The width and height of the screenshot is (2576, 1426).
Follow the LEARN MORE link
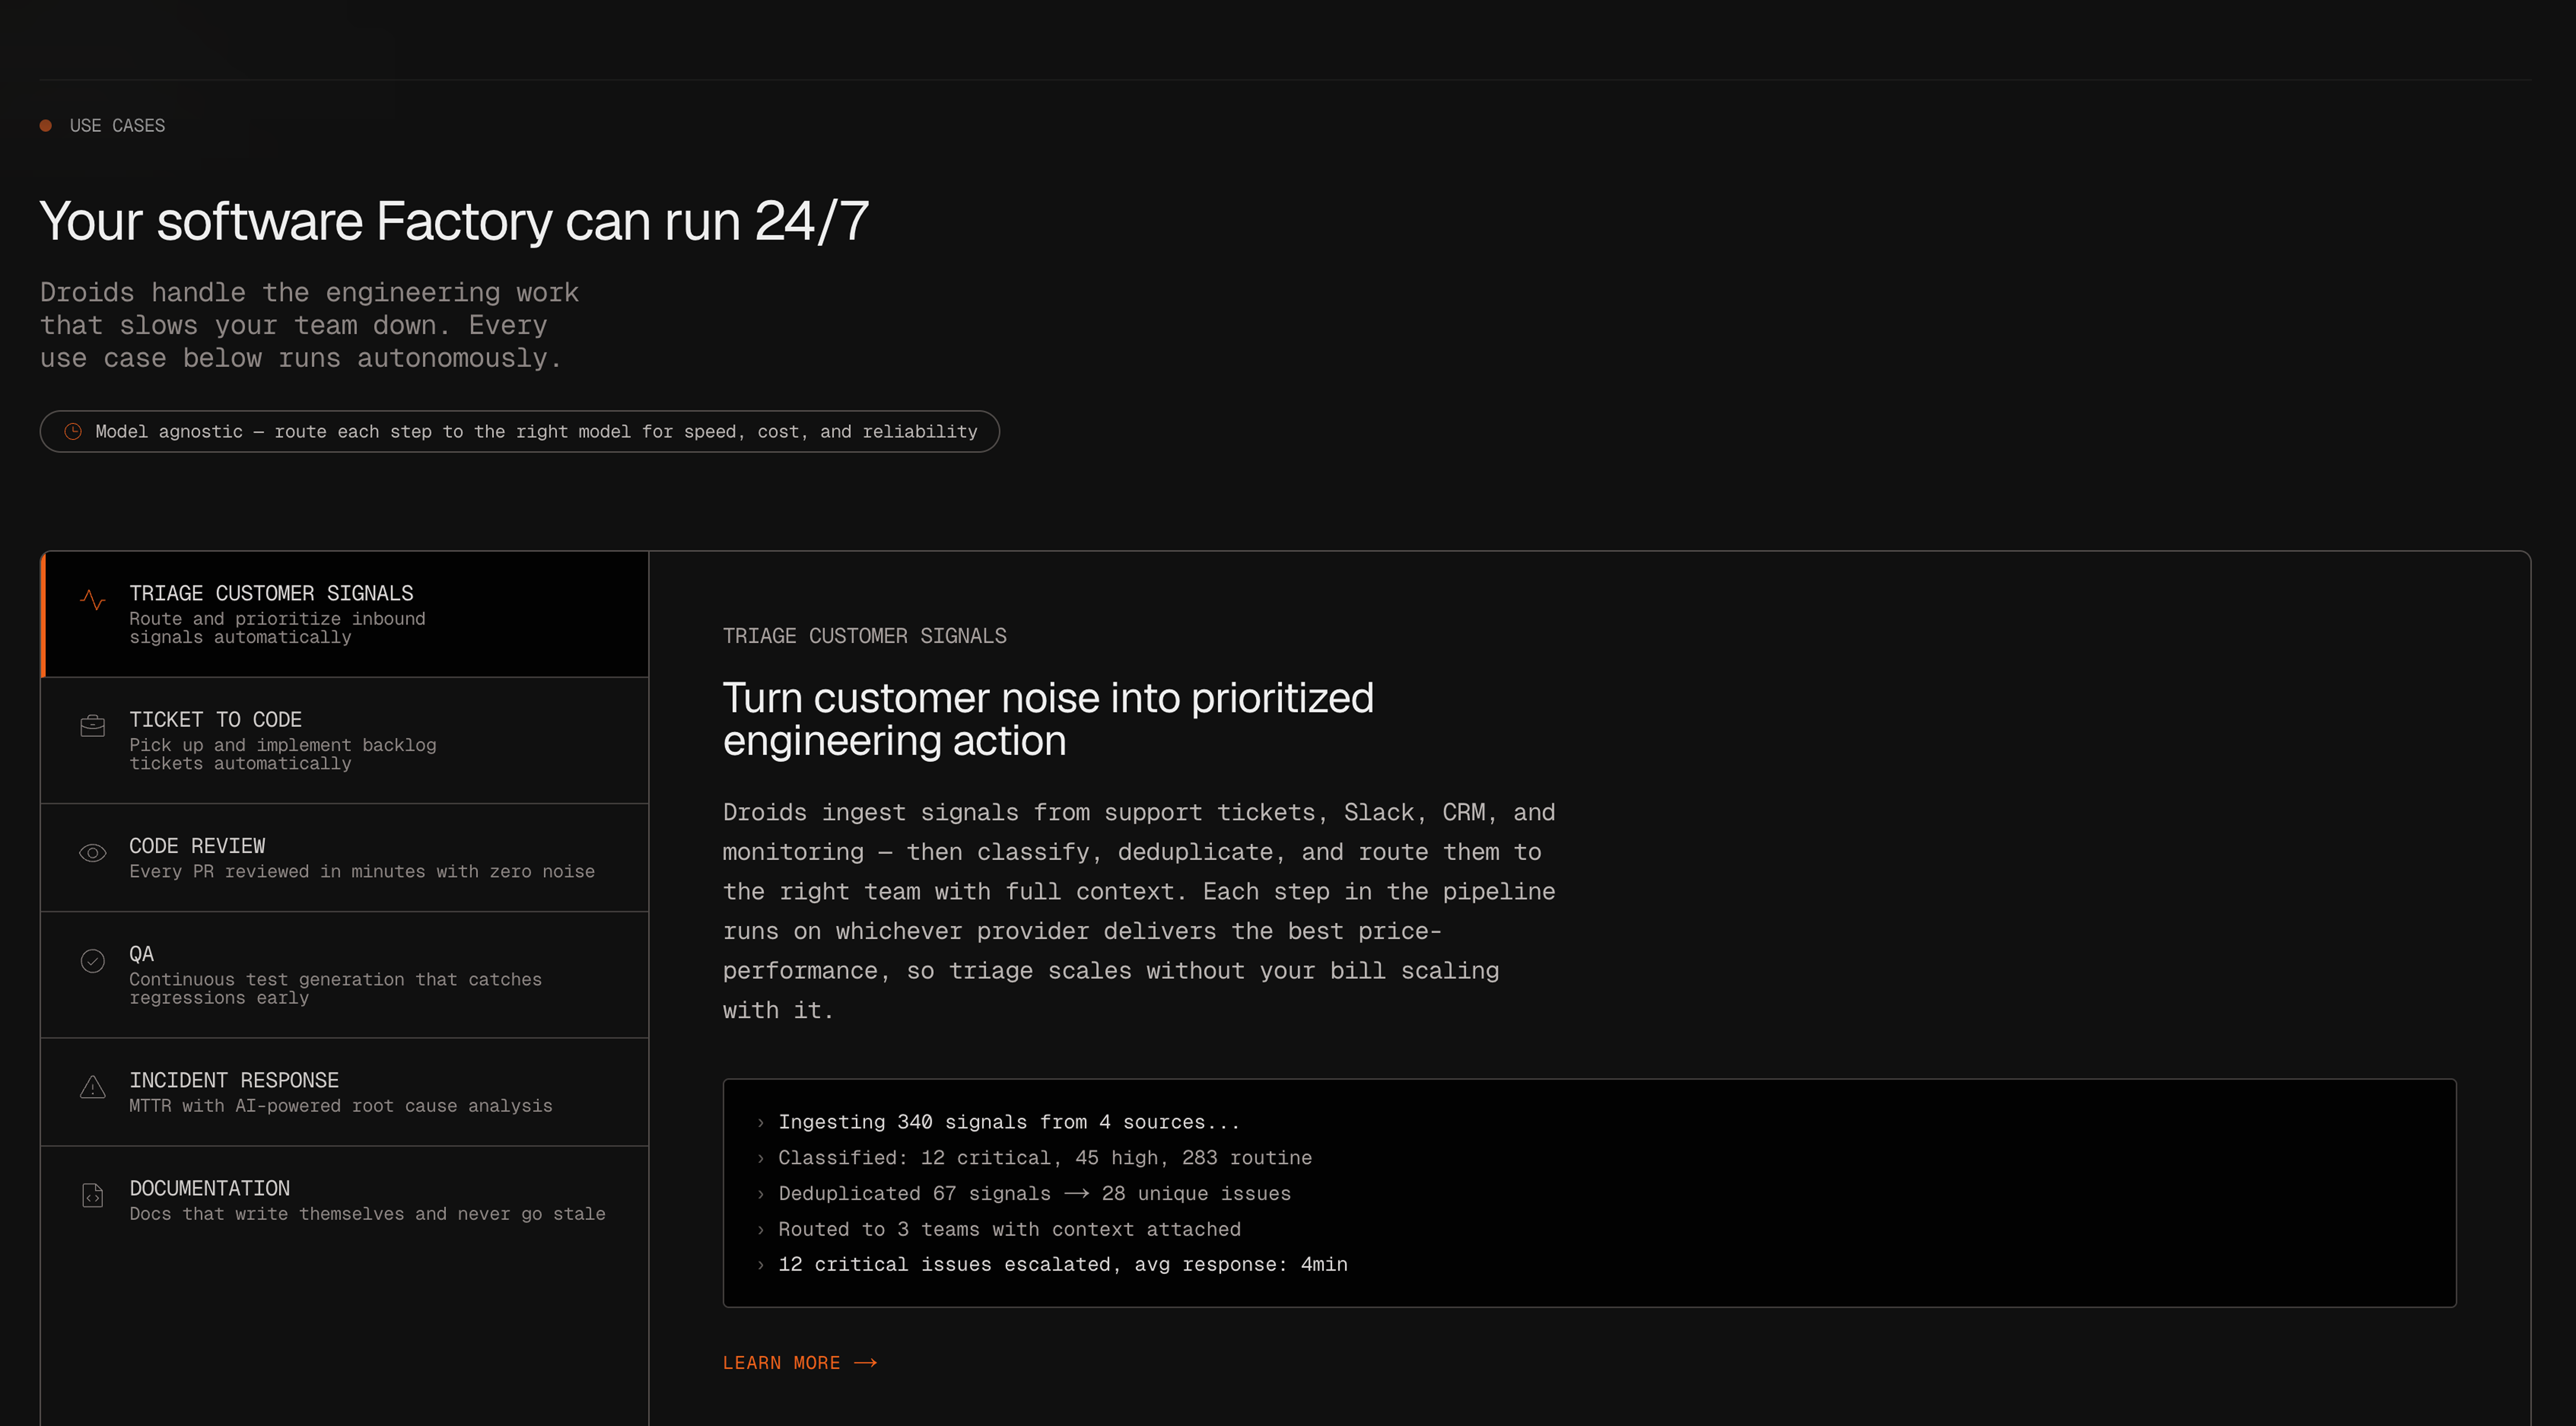800,1363
